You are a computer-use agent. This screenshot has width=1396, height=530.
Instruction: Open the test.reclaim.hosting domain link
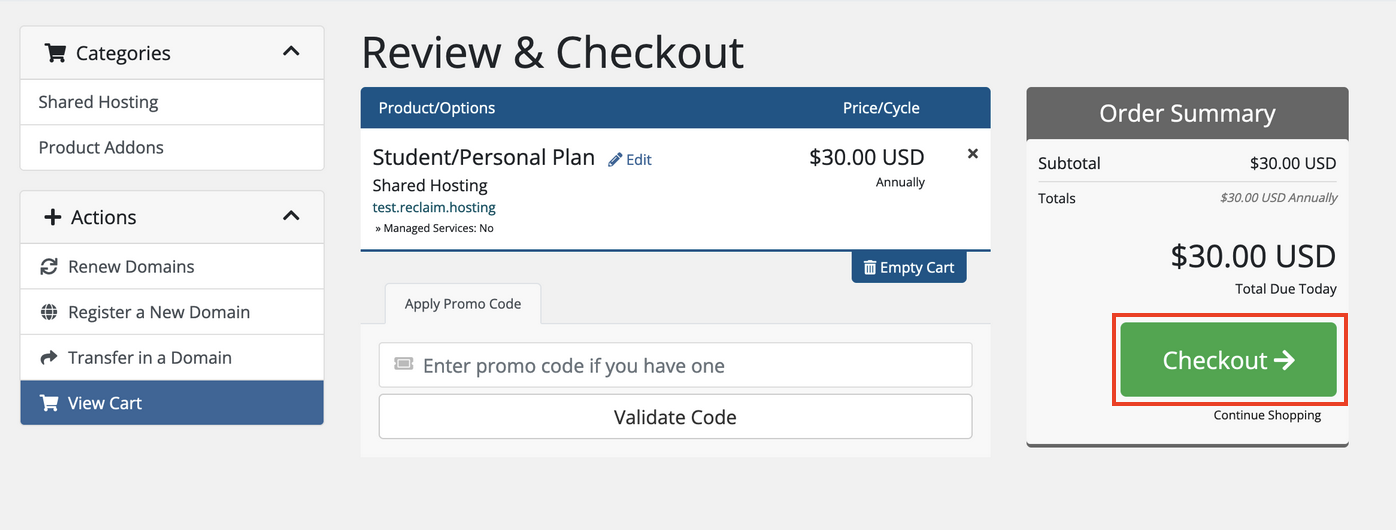click(x=434, y=208)
